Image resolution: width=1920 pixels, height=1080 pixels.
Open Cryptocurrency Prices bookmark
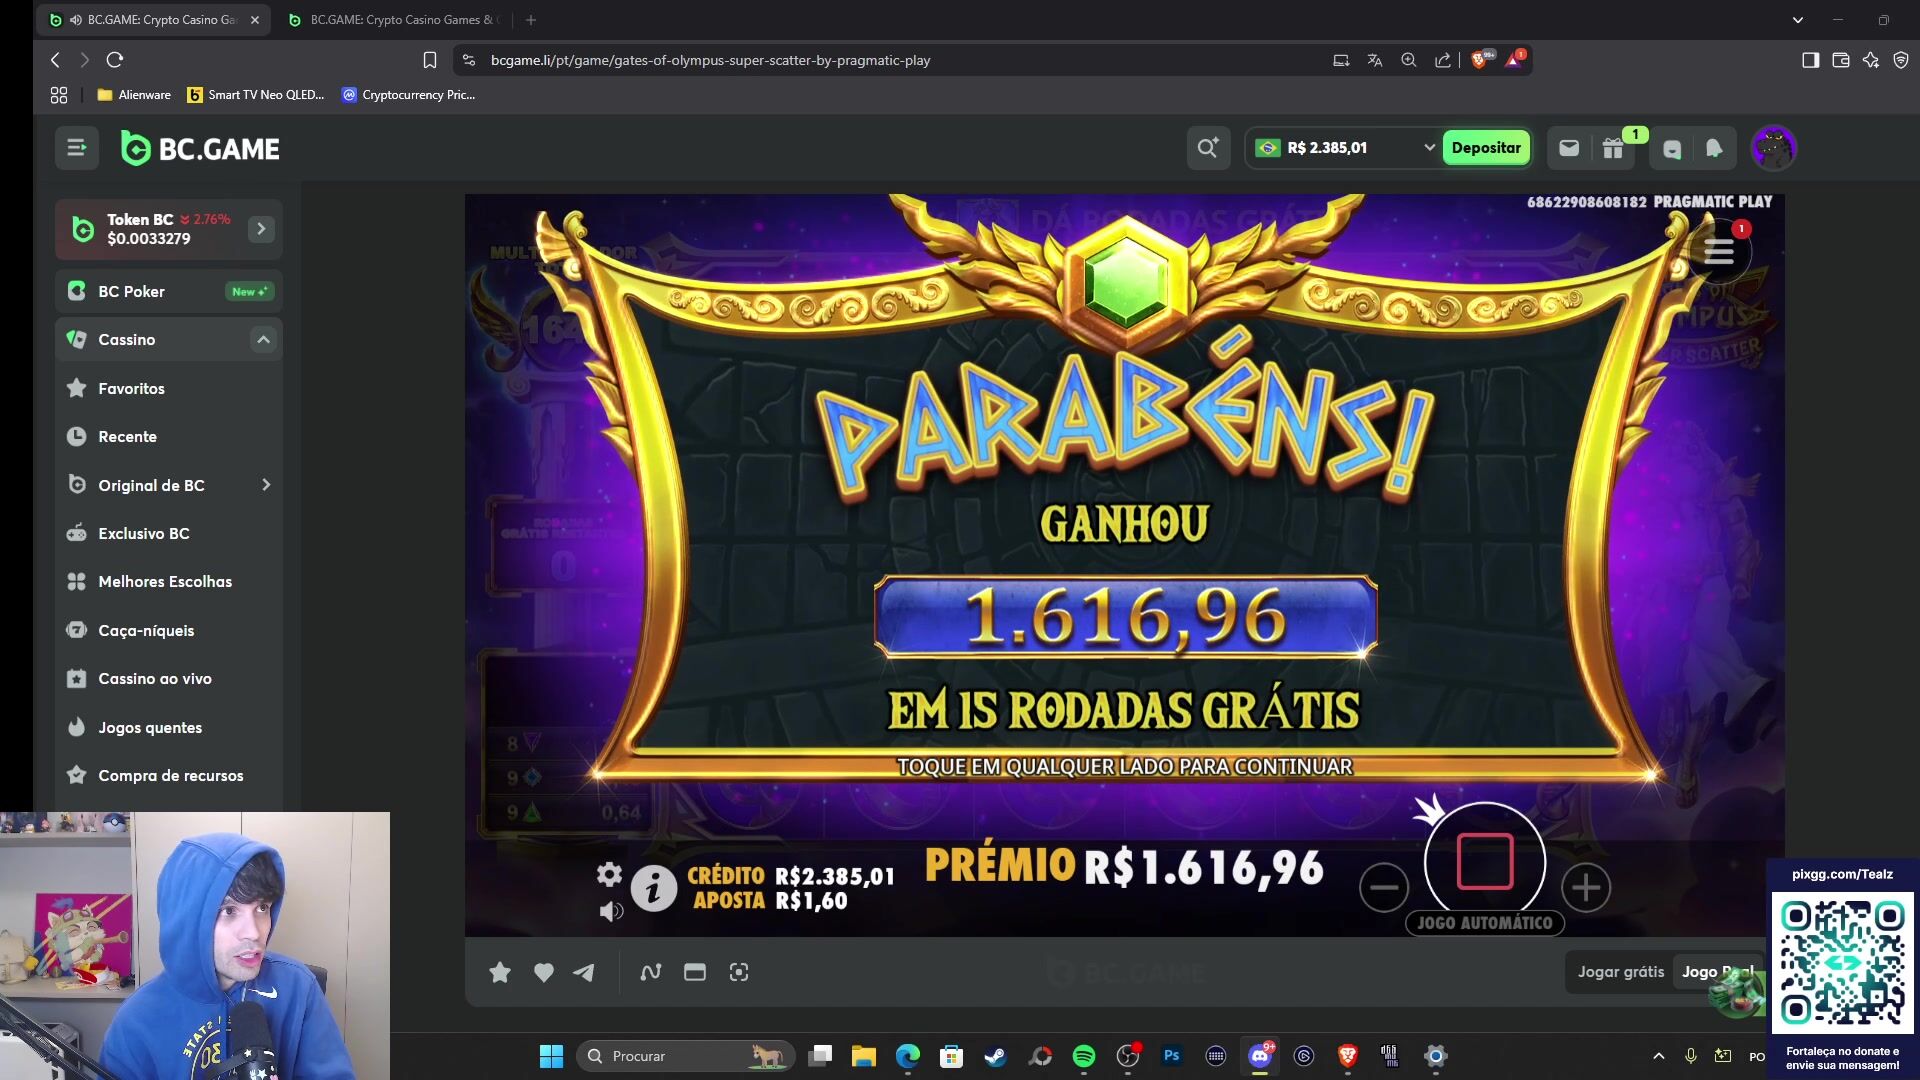pos(408,95)
